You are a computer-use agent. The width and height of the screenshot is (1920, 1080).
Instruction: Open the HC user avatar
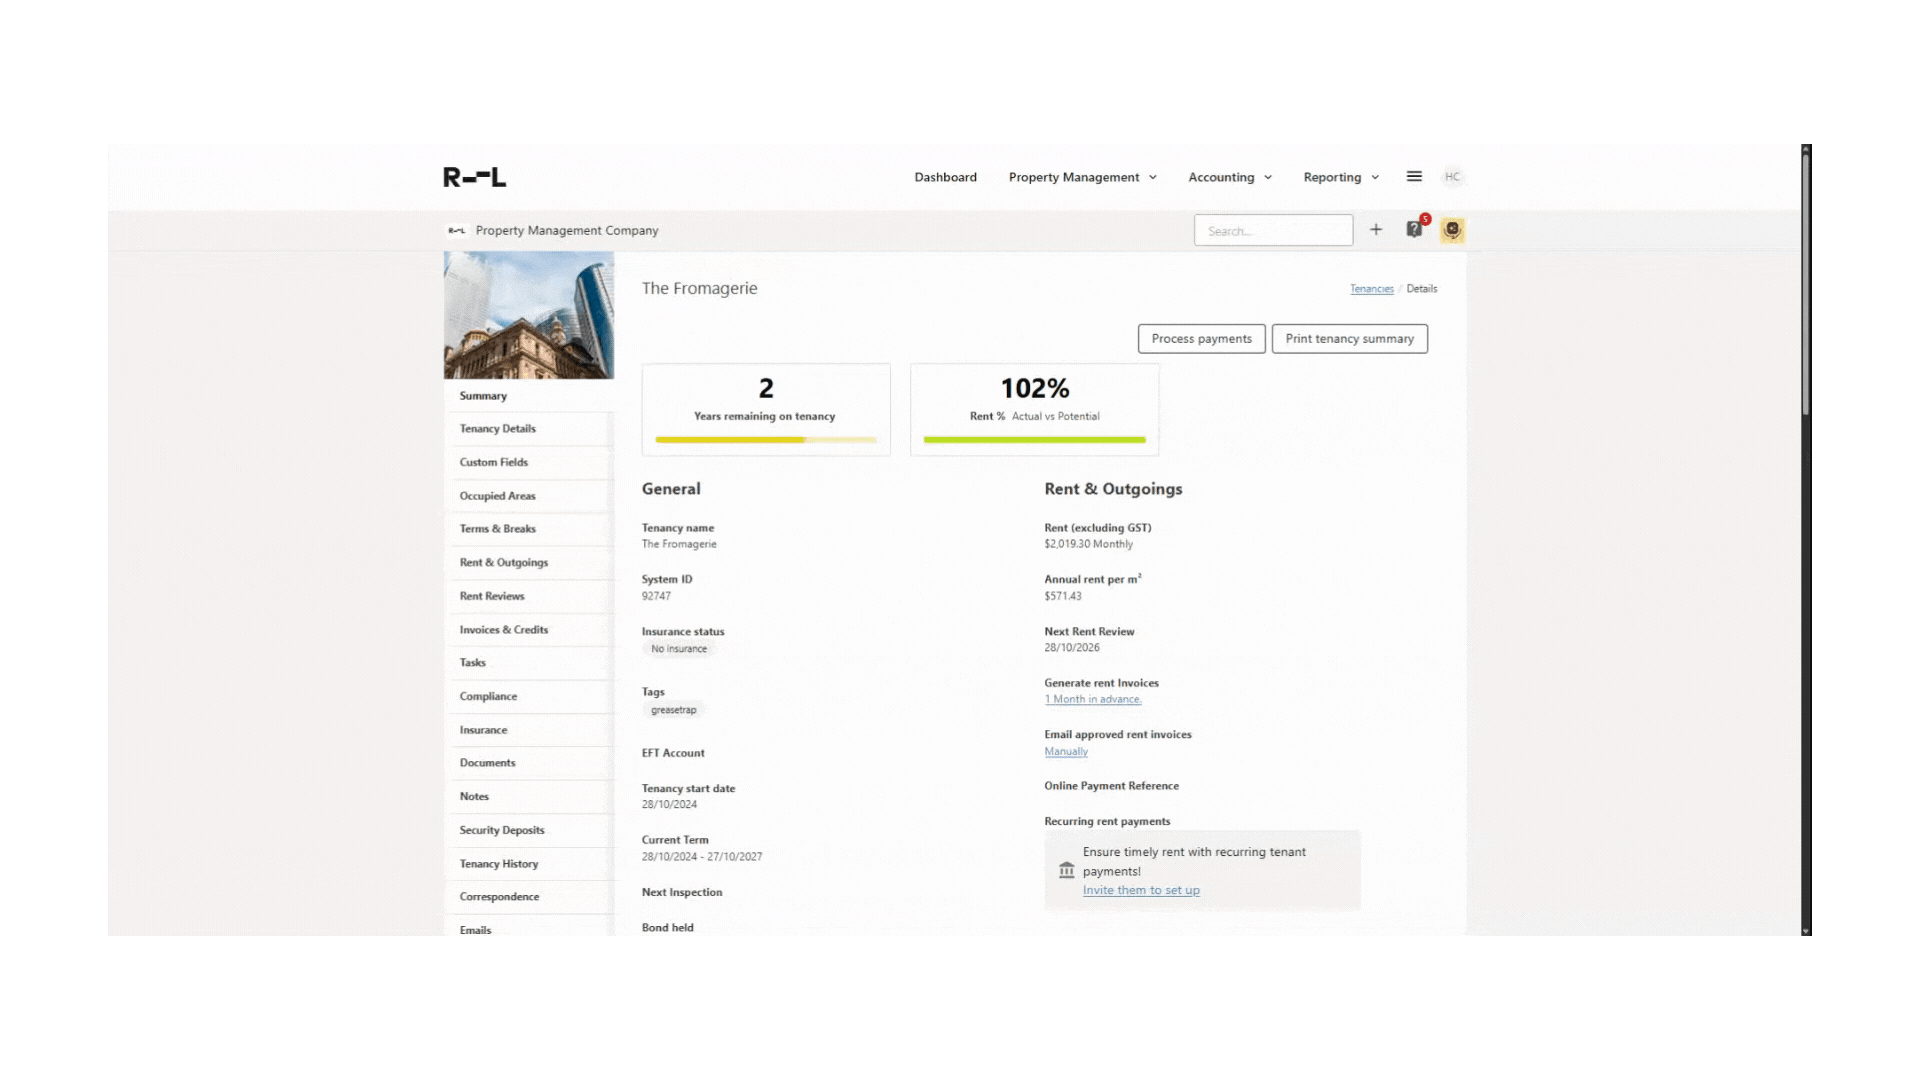point(1452,176)
